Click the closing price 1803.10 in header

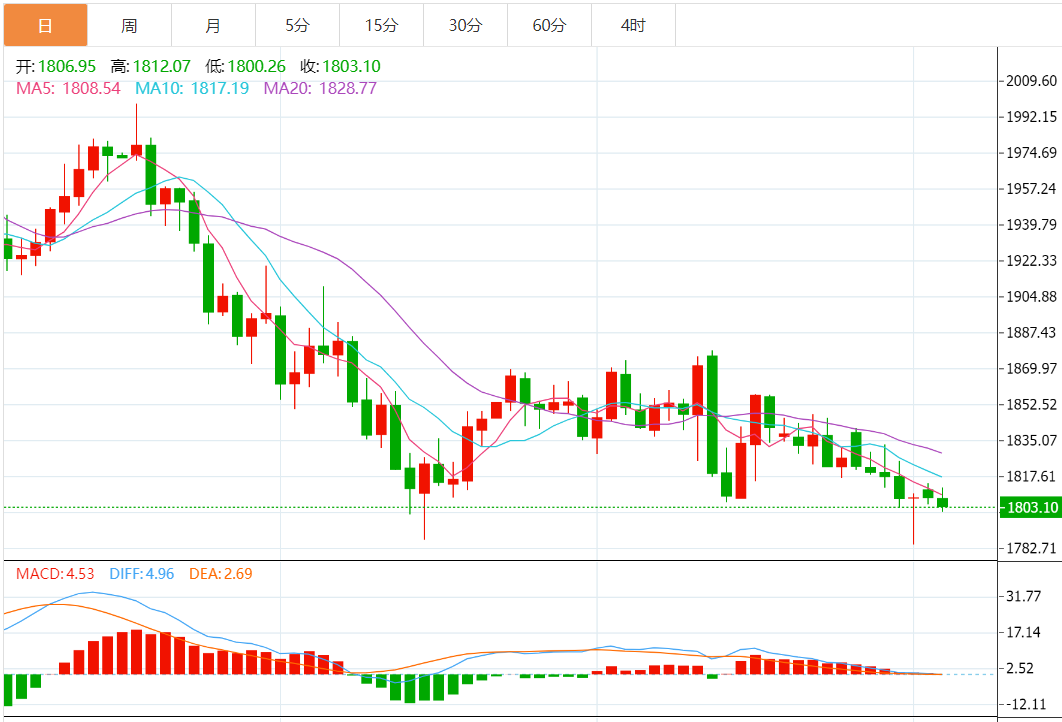click(352, 66)
